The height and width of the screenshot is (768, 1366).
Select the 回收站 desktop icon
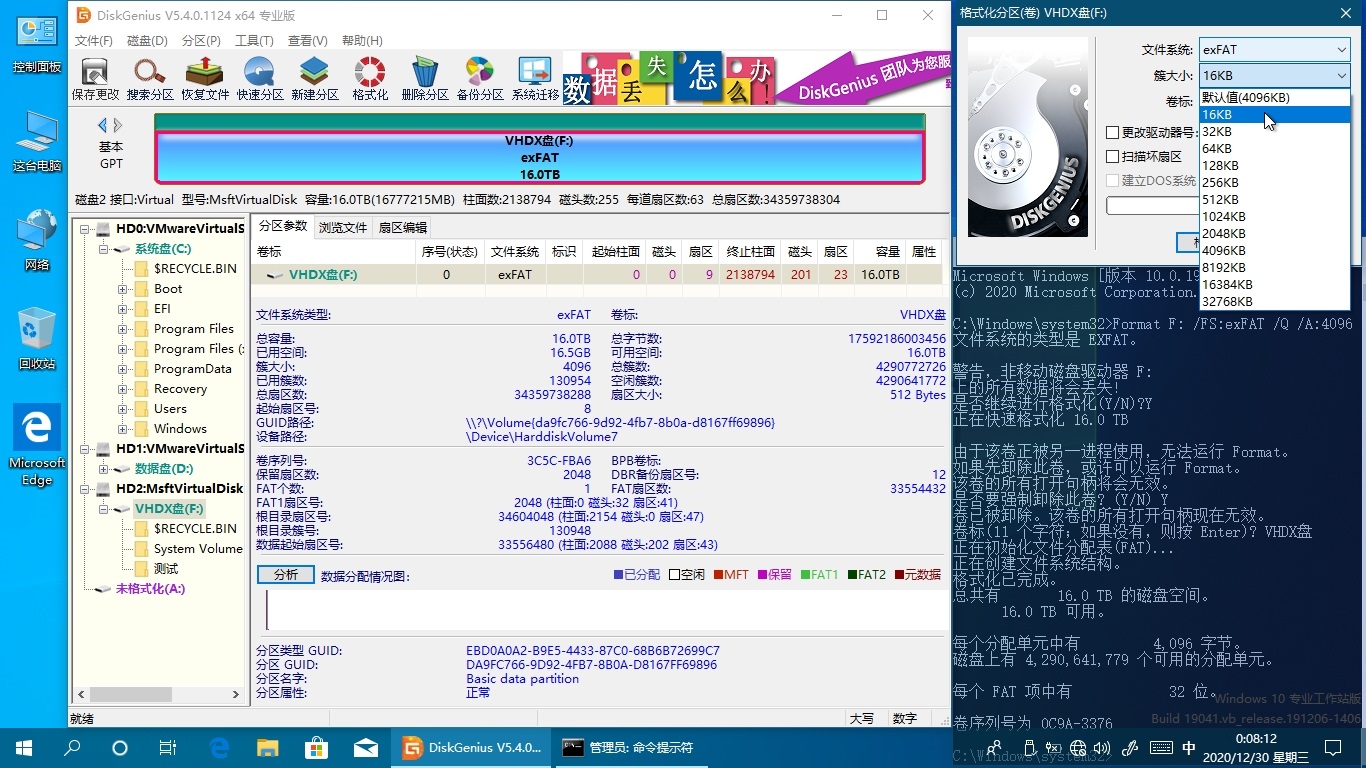point(37,339)
